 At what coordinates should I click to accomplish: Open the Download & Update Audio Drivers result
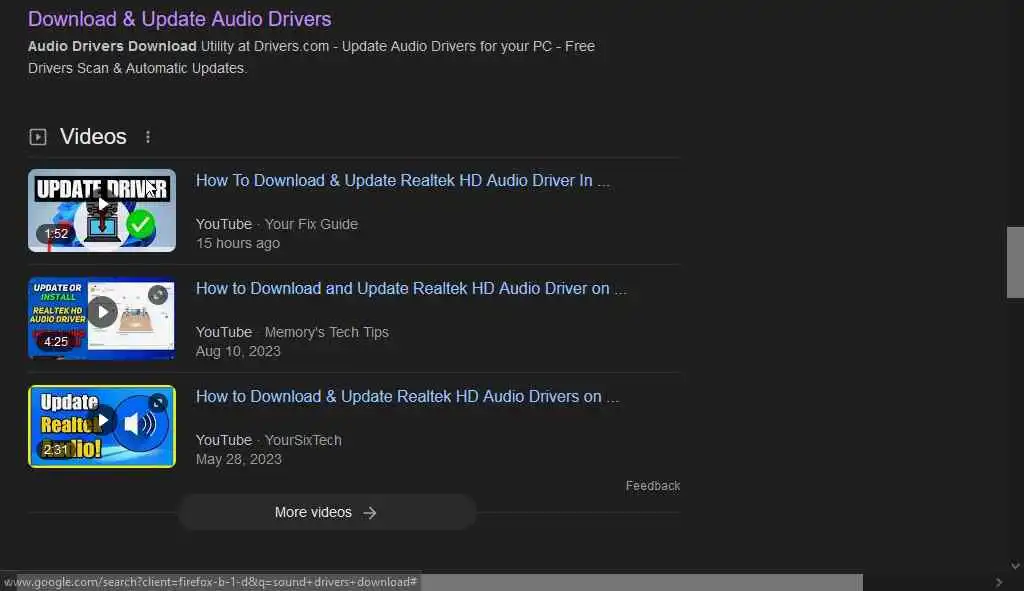[x=180, y=19]
